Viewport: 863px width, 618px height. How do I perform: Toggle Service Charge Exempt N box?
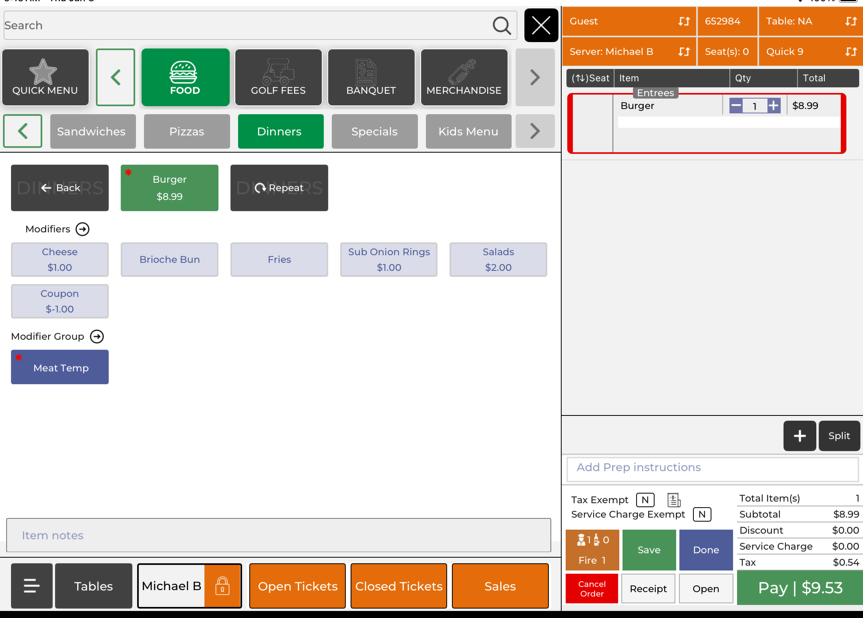702,515
